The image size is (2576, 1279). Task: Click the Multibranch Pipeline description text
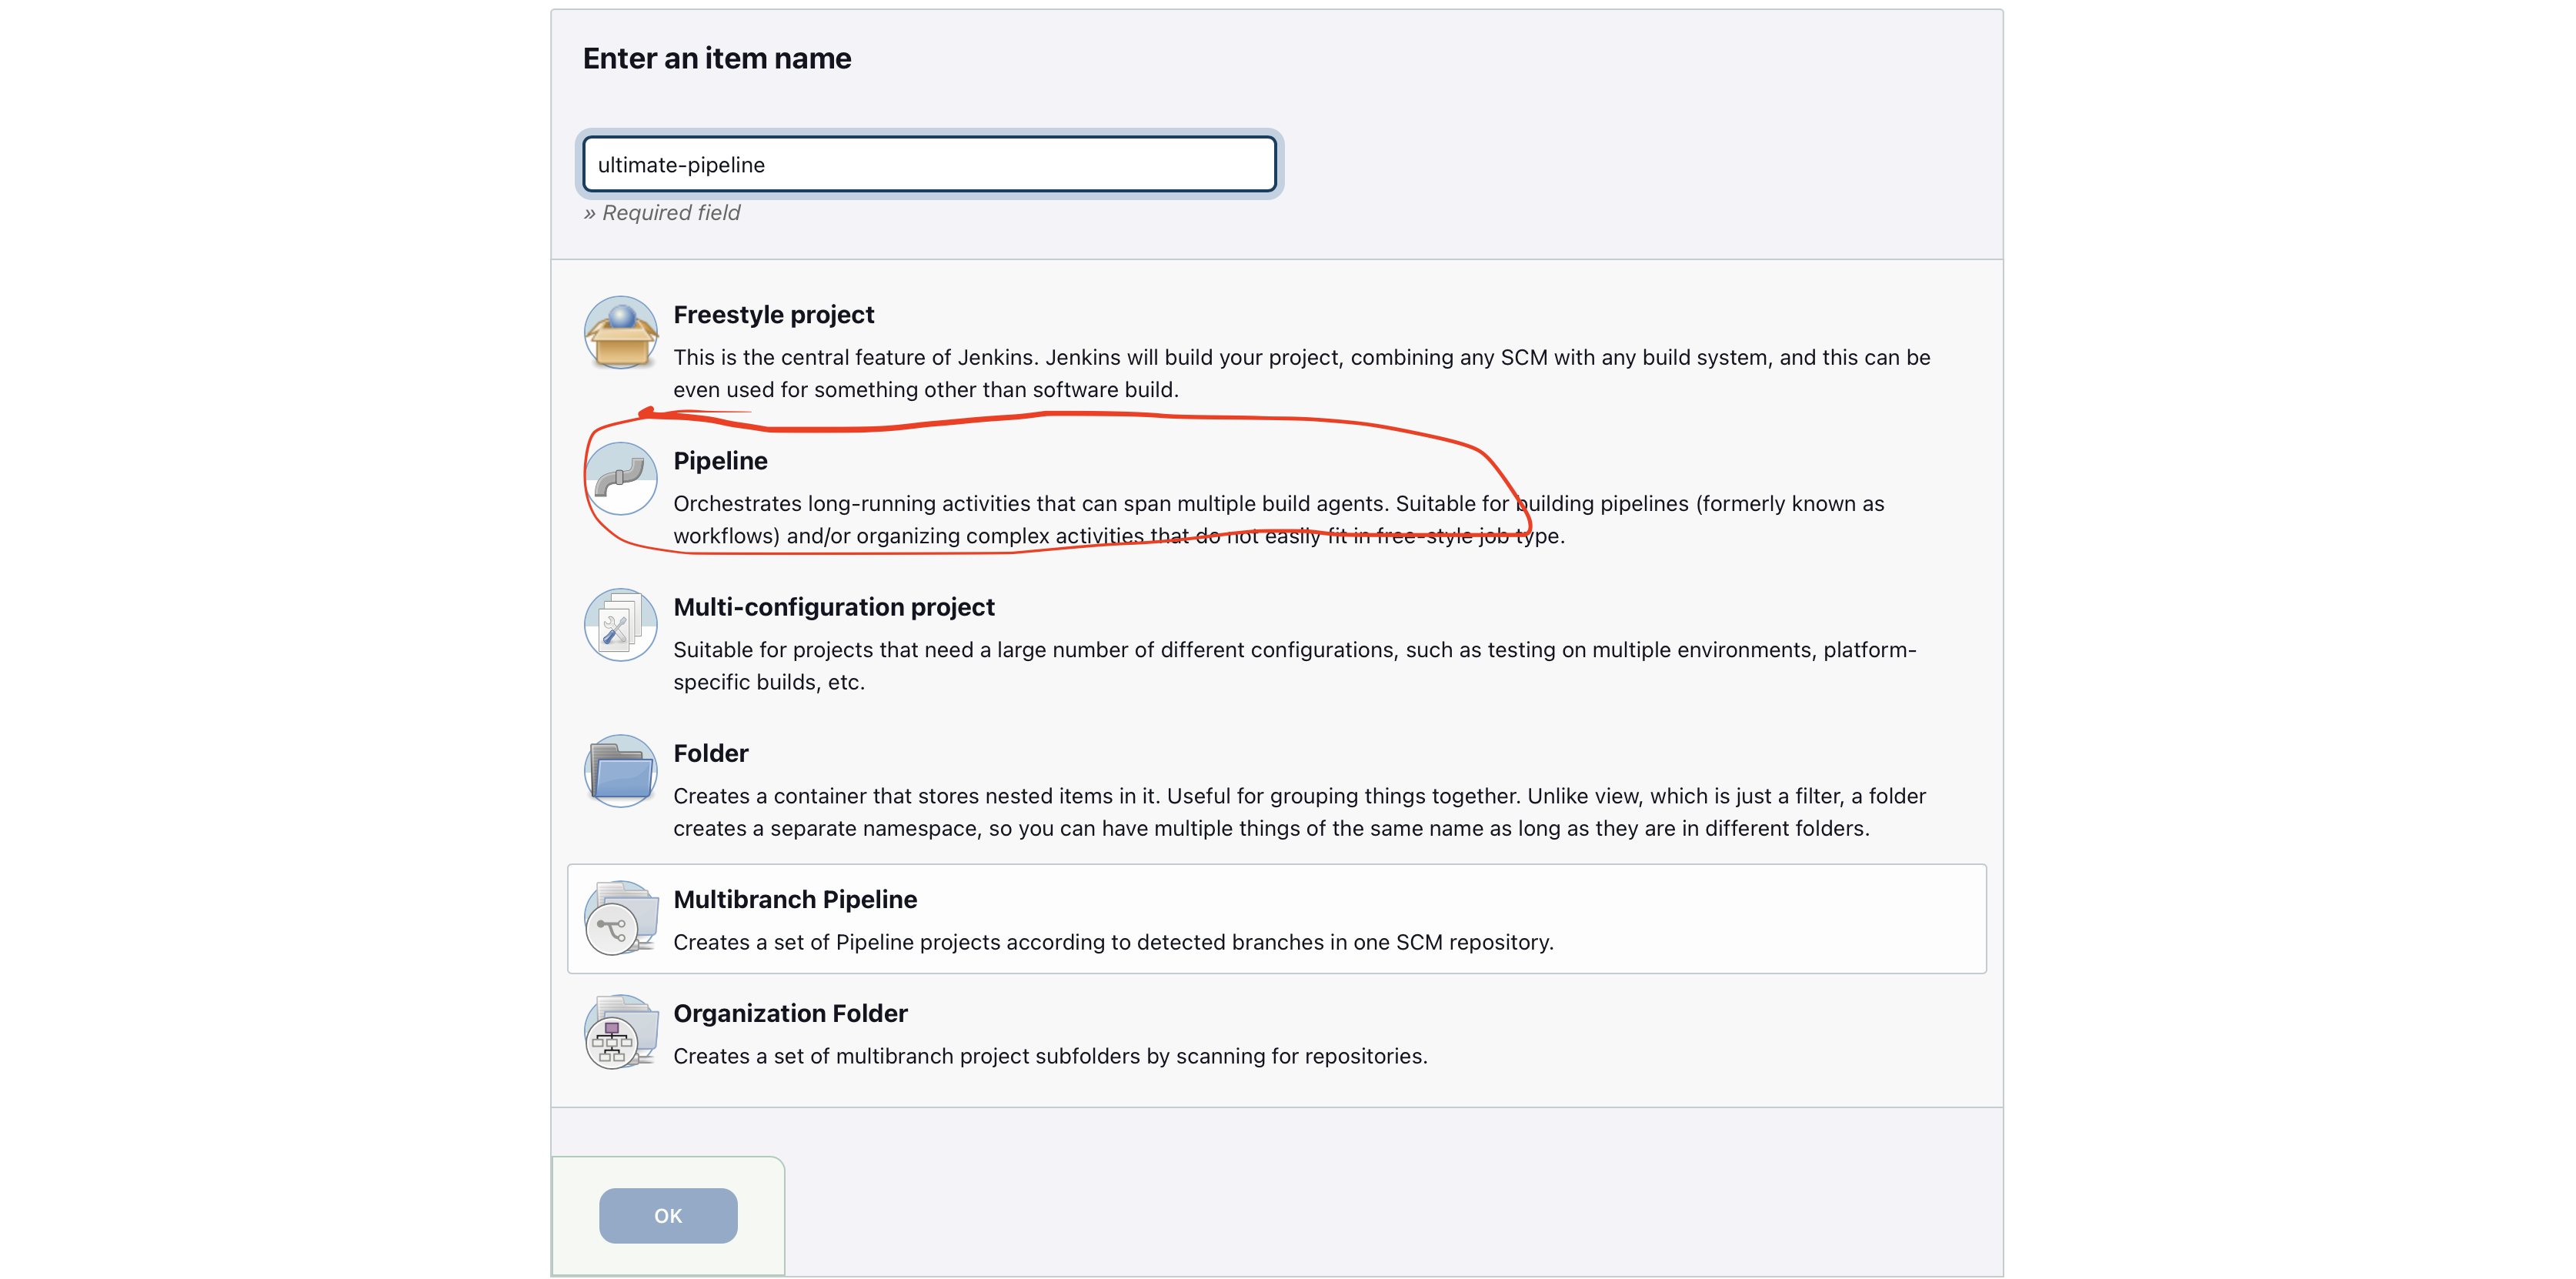pos(1113,942)
